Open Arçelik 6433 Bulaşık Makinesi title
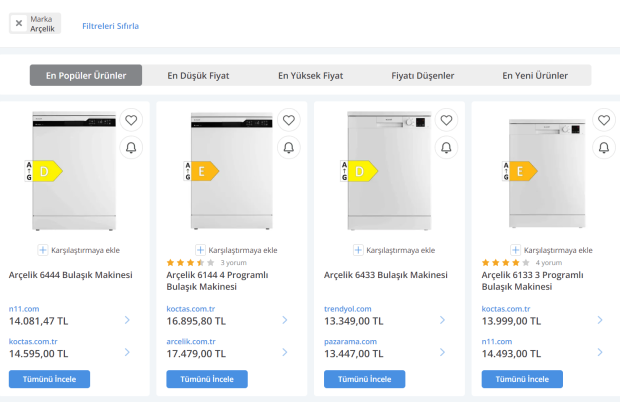 [386, 275]
